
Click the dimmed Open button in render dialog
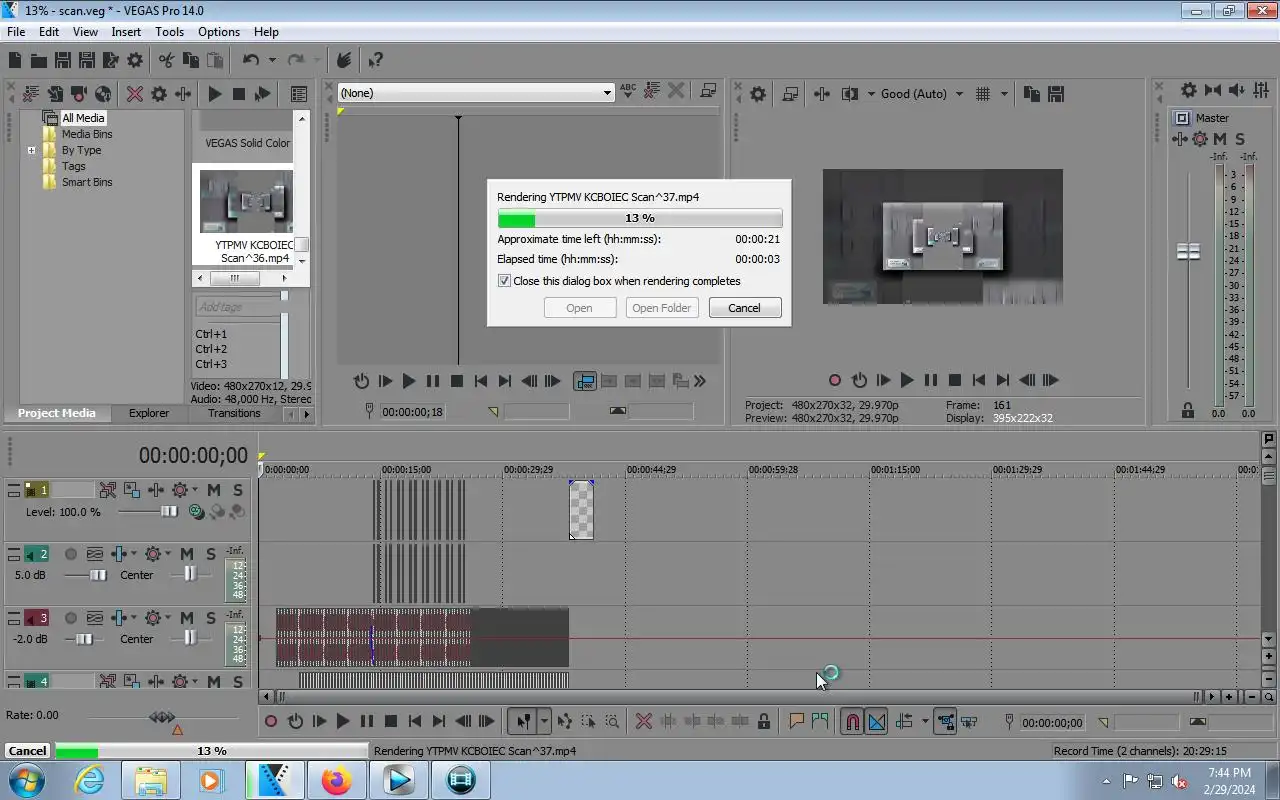tap(579, 308)
